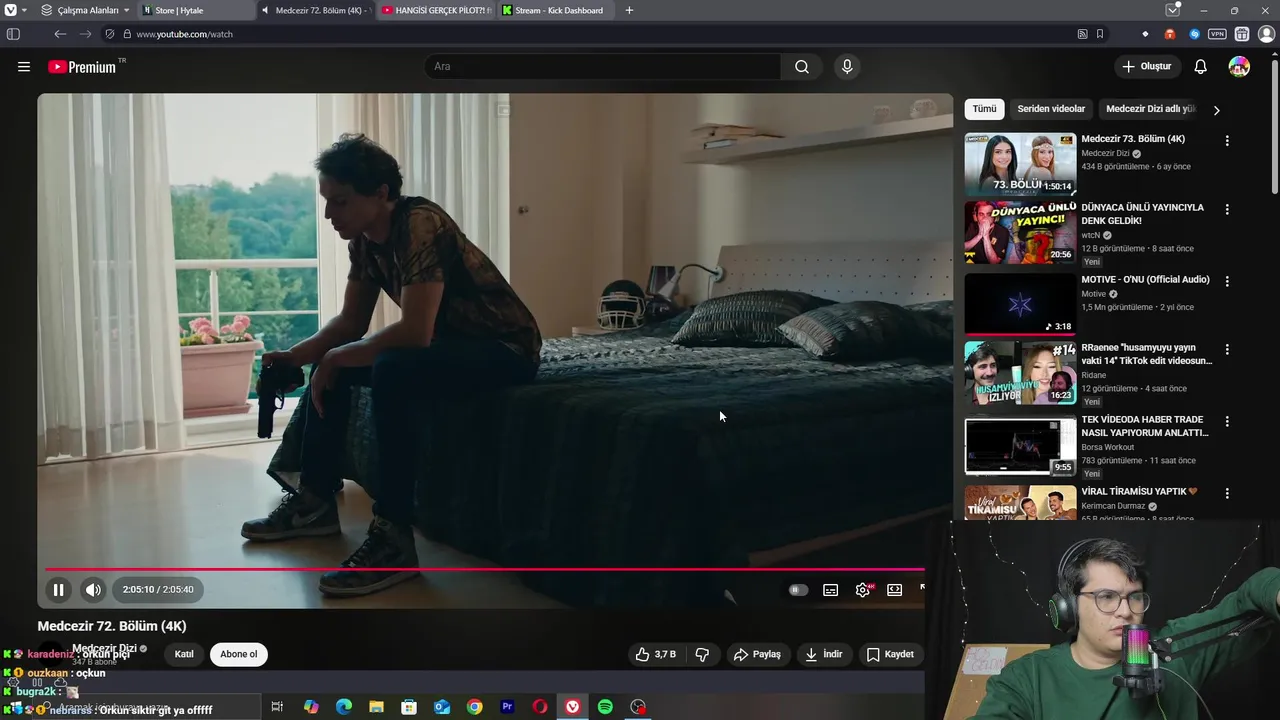This screenshot has width=1280, height=720.
Task: Open File Explorer from the taskbar
Action: [376, 707]
